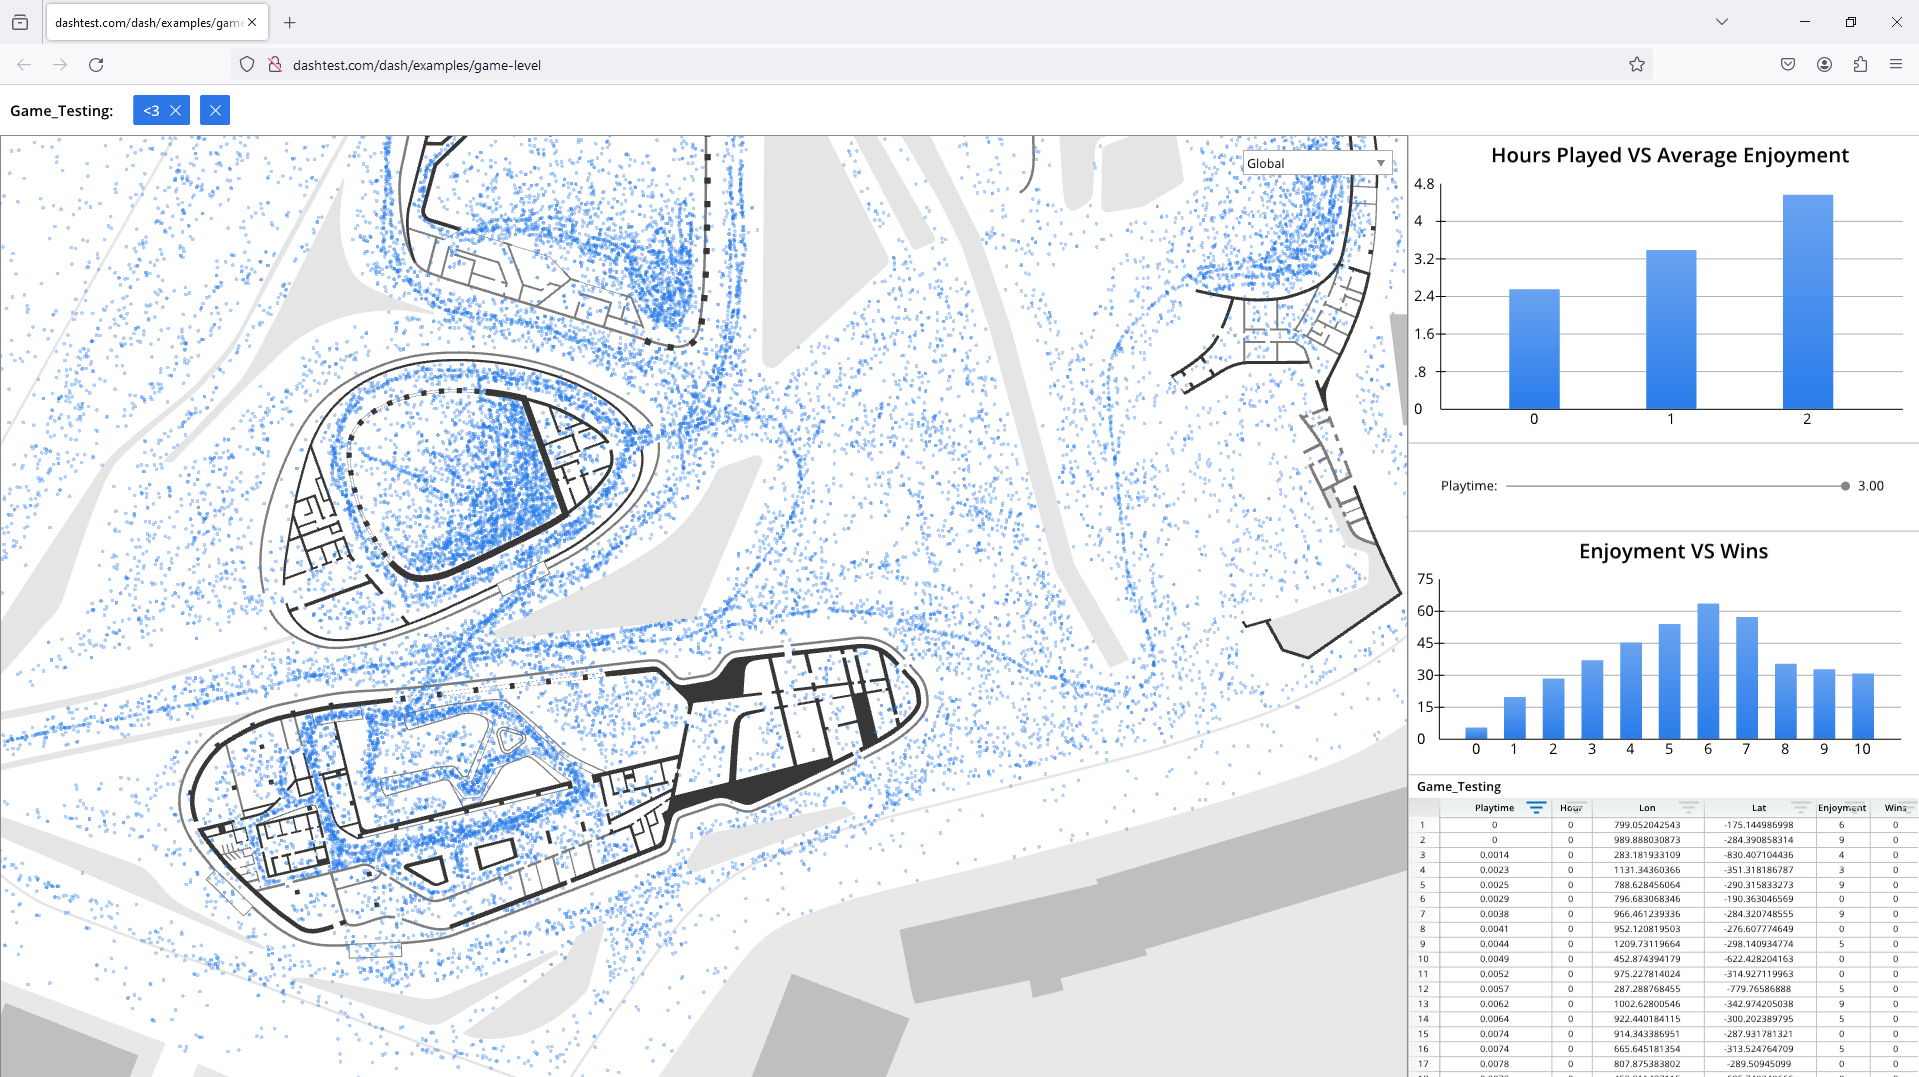Open a new browser tab
The height and width of the screenshot is (1077, 1919).
click(289, 22)
